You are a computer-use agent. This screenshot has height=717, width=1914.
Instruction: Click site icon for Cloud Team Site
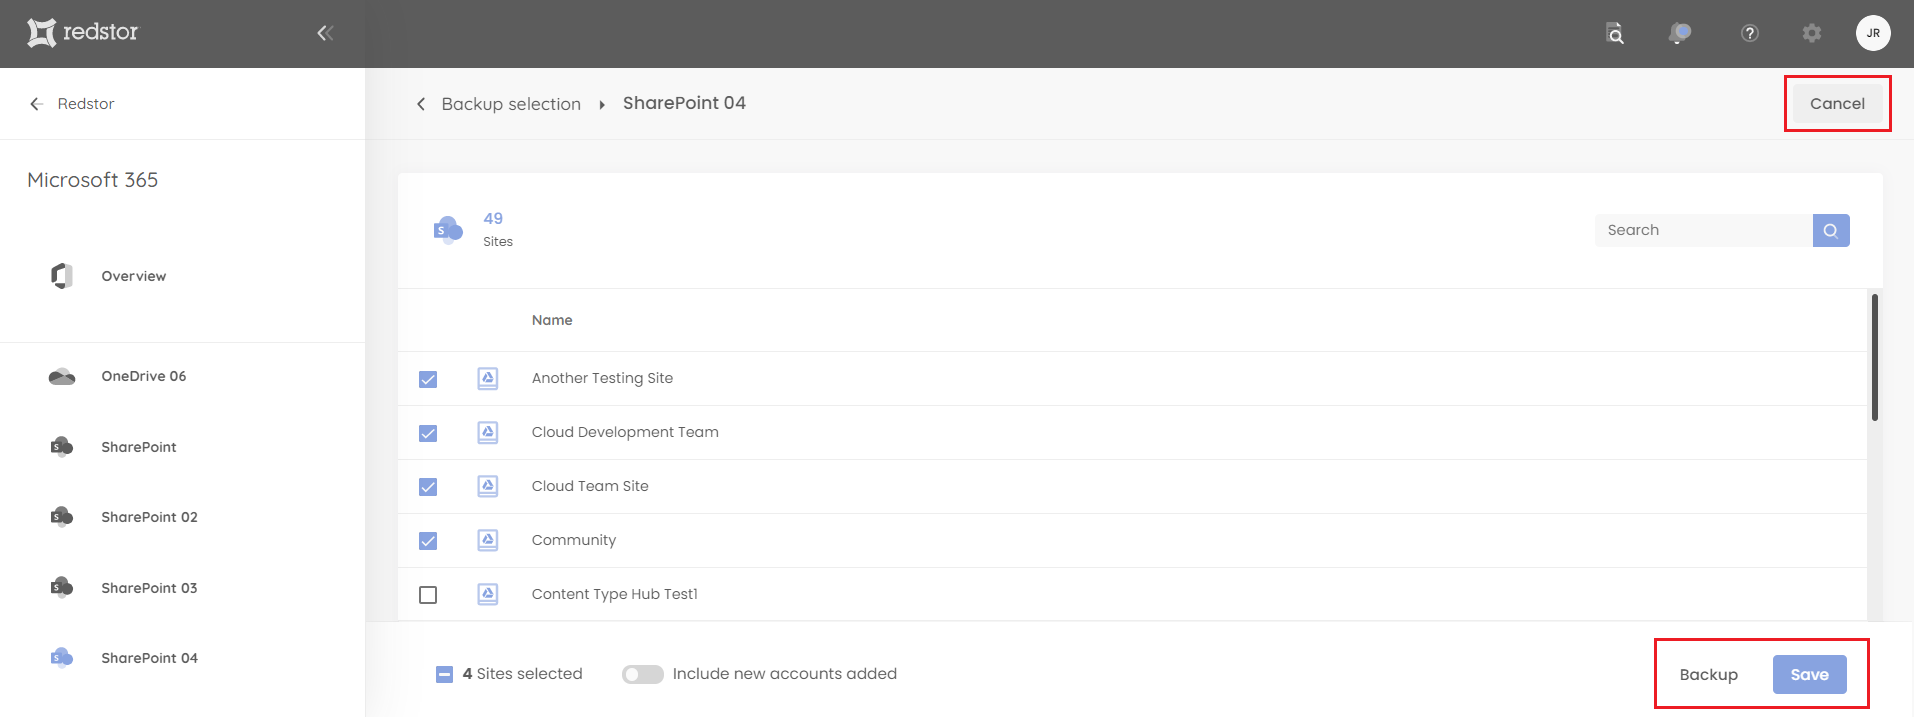tap(488, 486)
